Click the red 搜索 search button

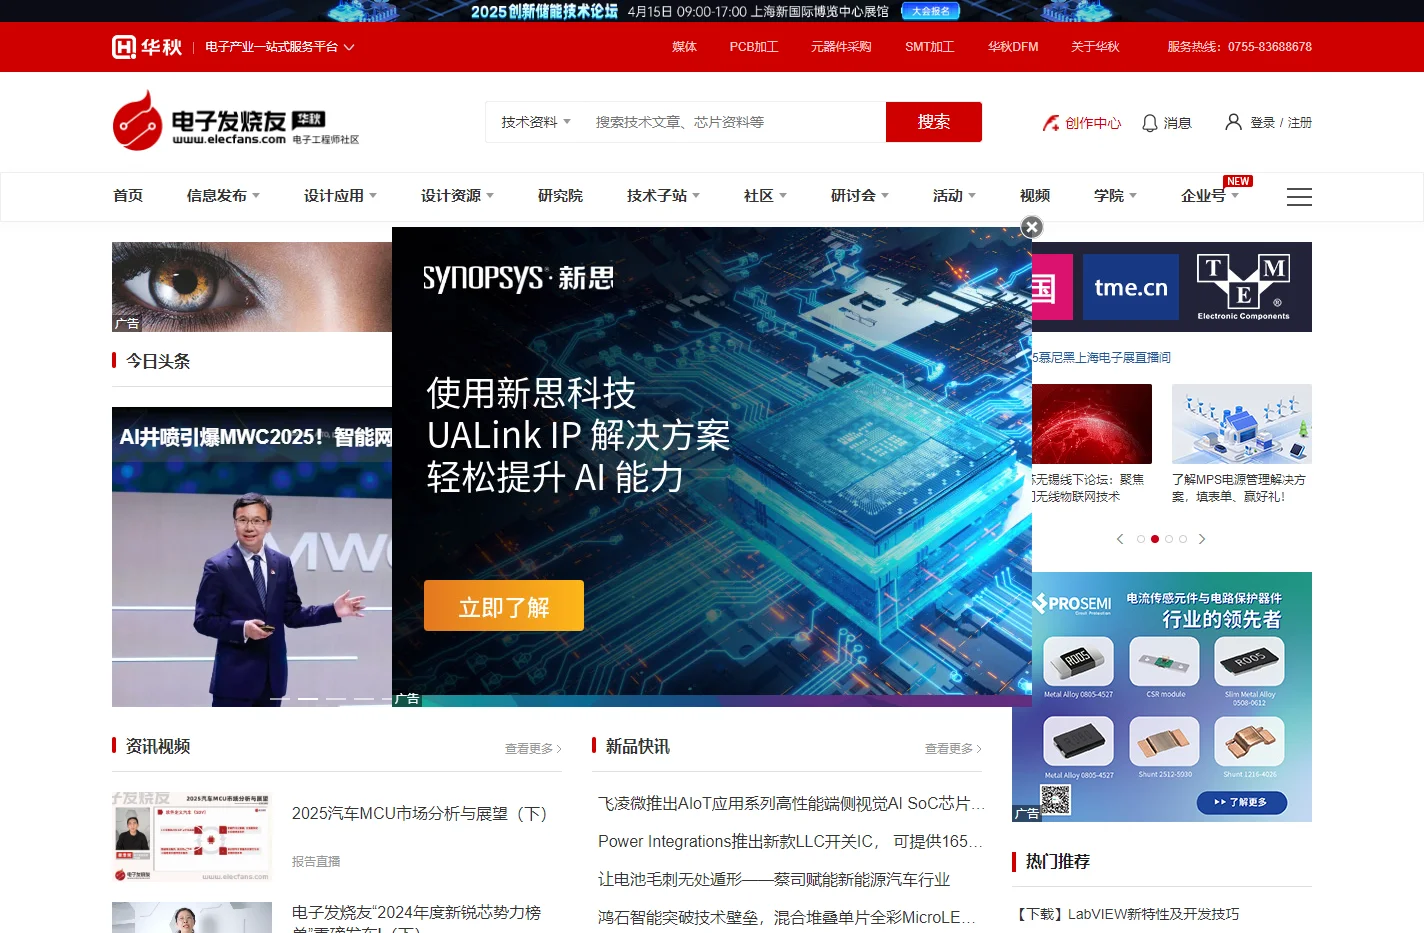click(934, 122)
